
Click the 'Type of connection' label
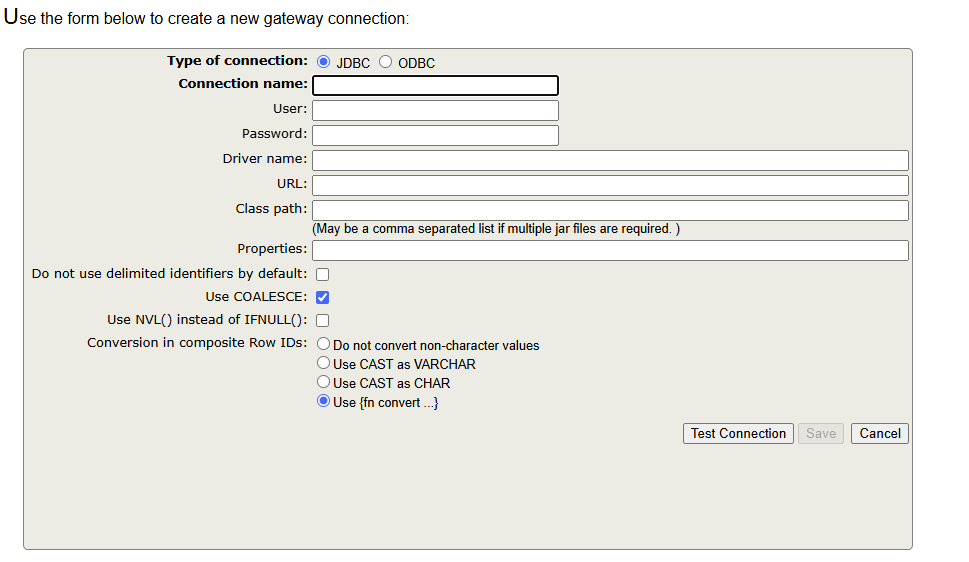[x=237, y=61]
